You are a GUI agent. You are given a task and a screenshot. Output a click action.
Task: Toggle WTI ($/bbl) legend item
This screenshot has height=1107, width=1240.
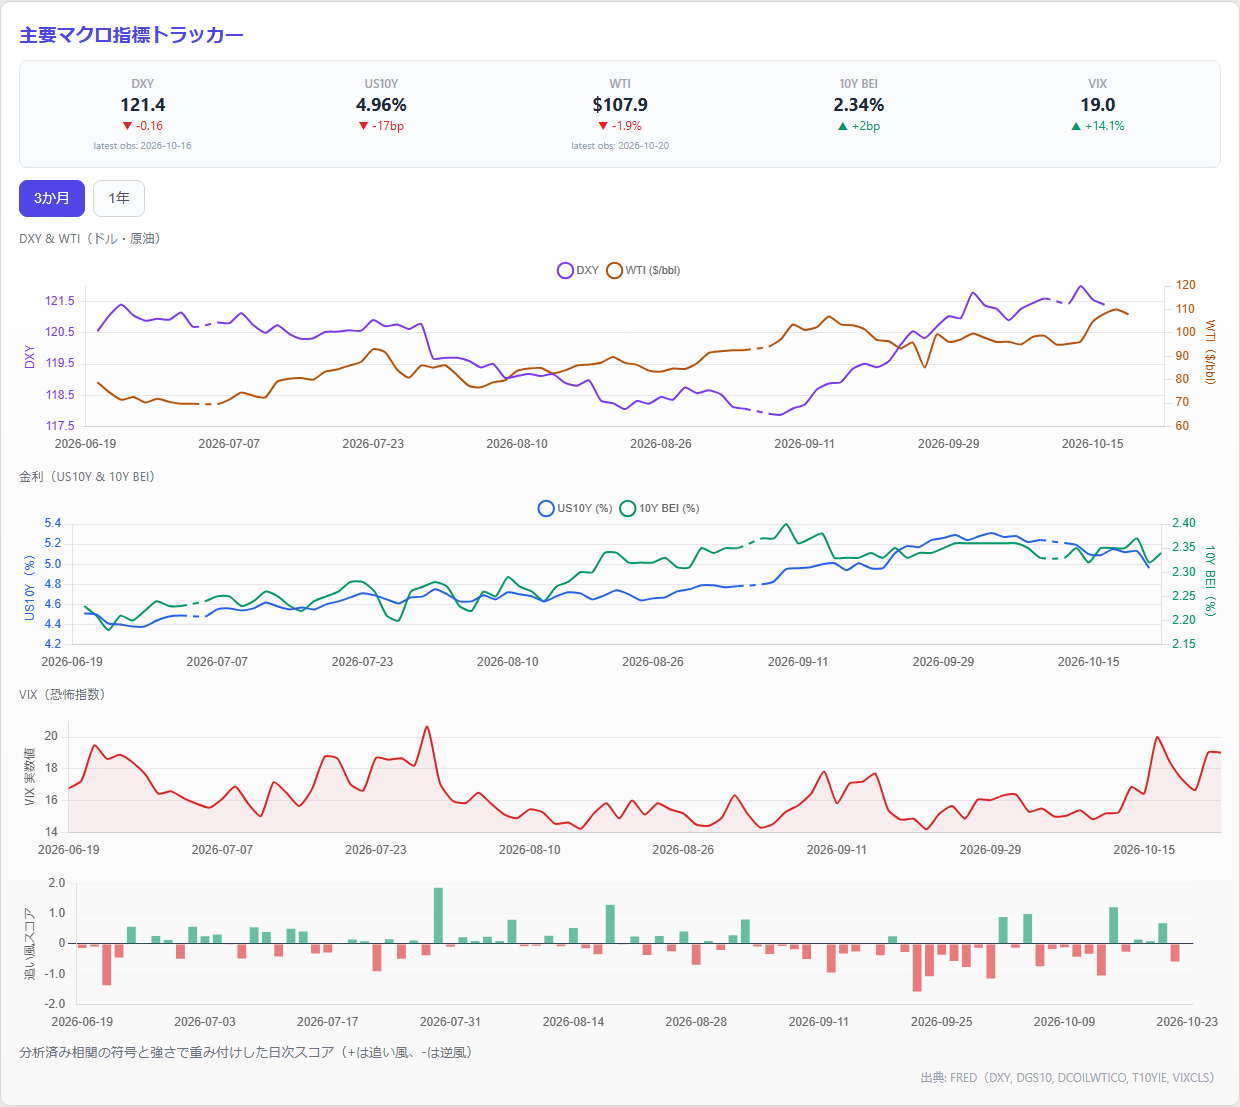643,270
